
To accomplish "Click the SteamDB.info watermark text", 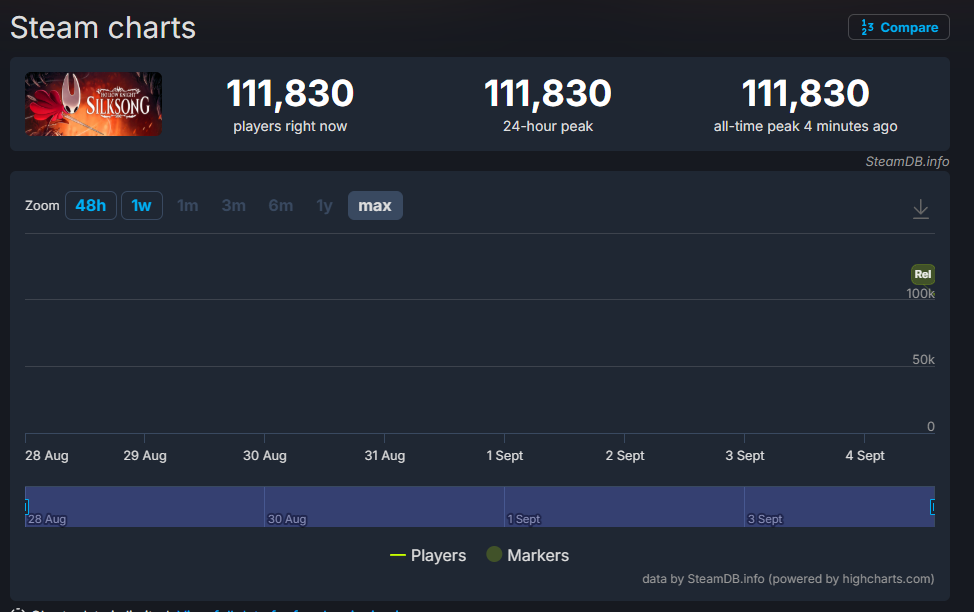I will 907,162.
